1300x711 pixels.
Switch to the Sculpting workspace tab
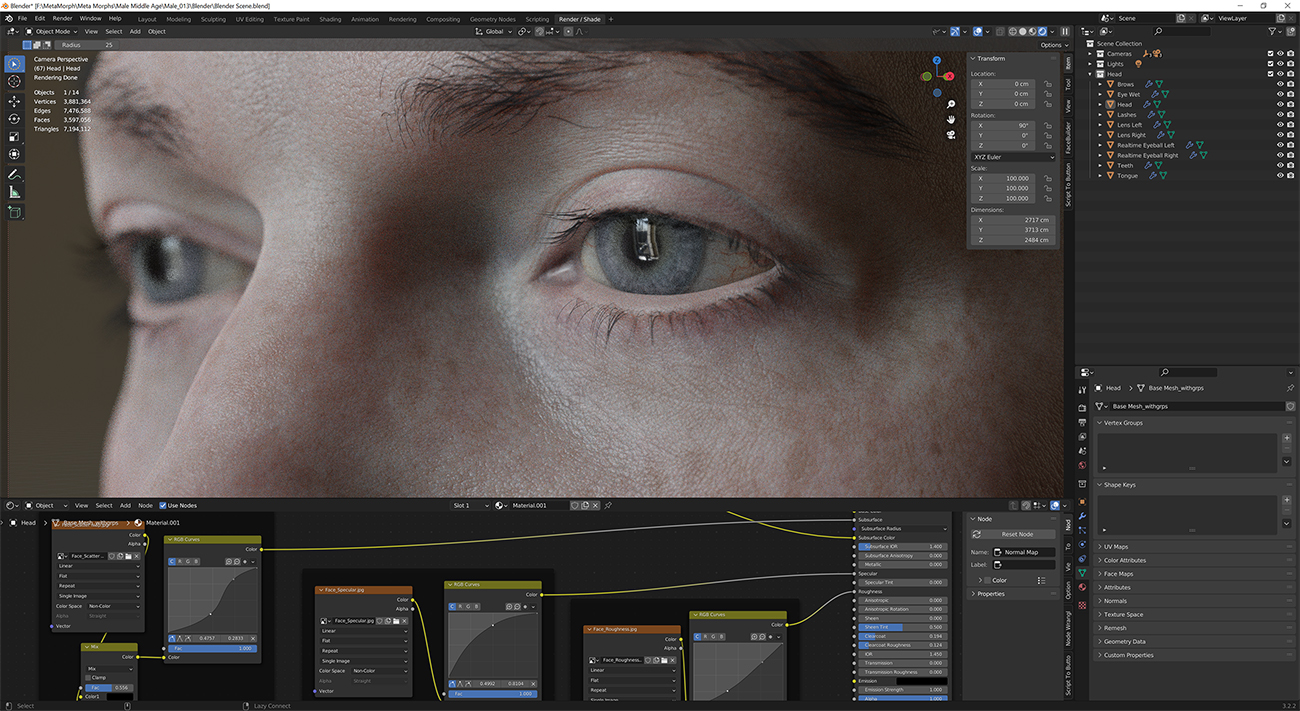click(x=213, y=19)
